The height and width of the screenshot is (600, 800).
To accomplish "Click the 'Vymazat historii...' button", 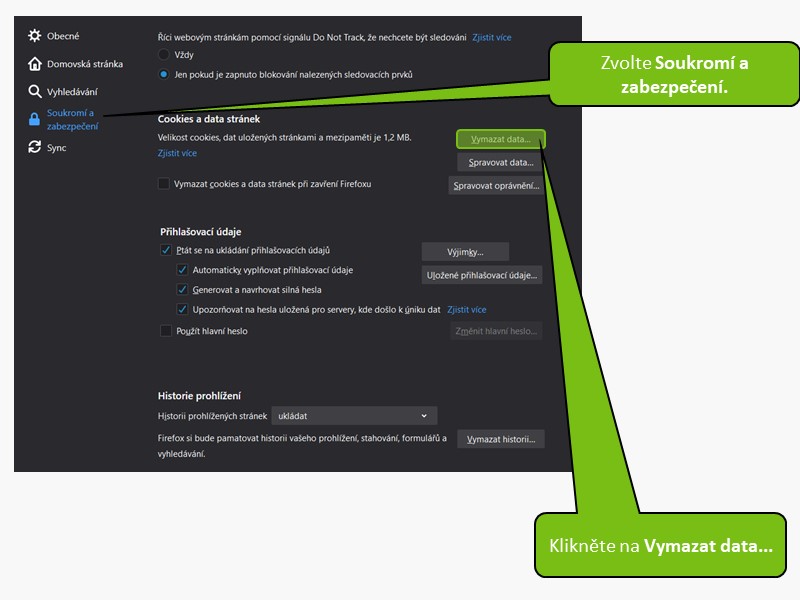I will click(500, 439).
